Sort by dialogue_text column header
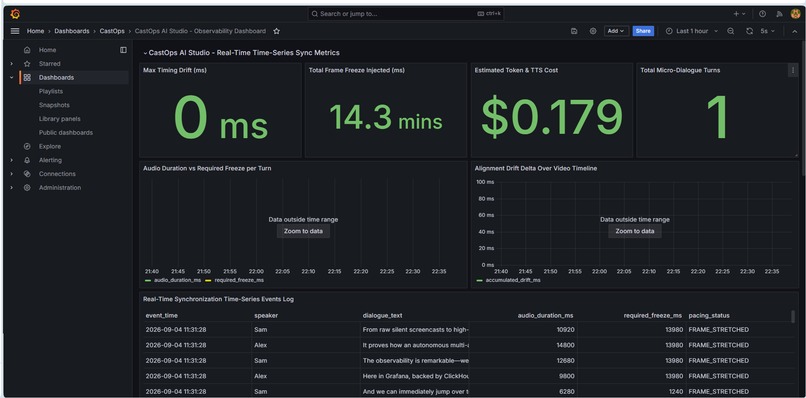 [382, 315]
